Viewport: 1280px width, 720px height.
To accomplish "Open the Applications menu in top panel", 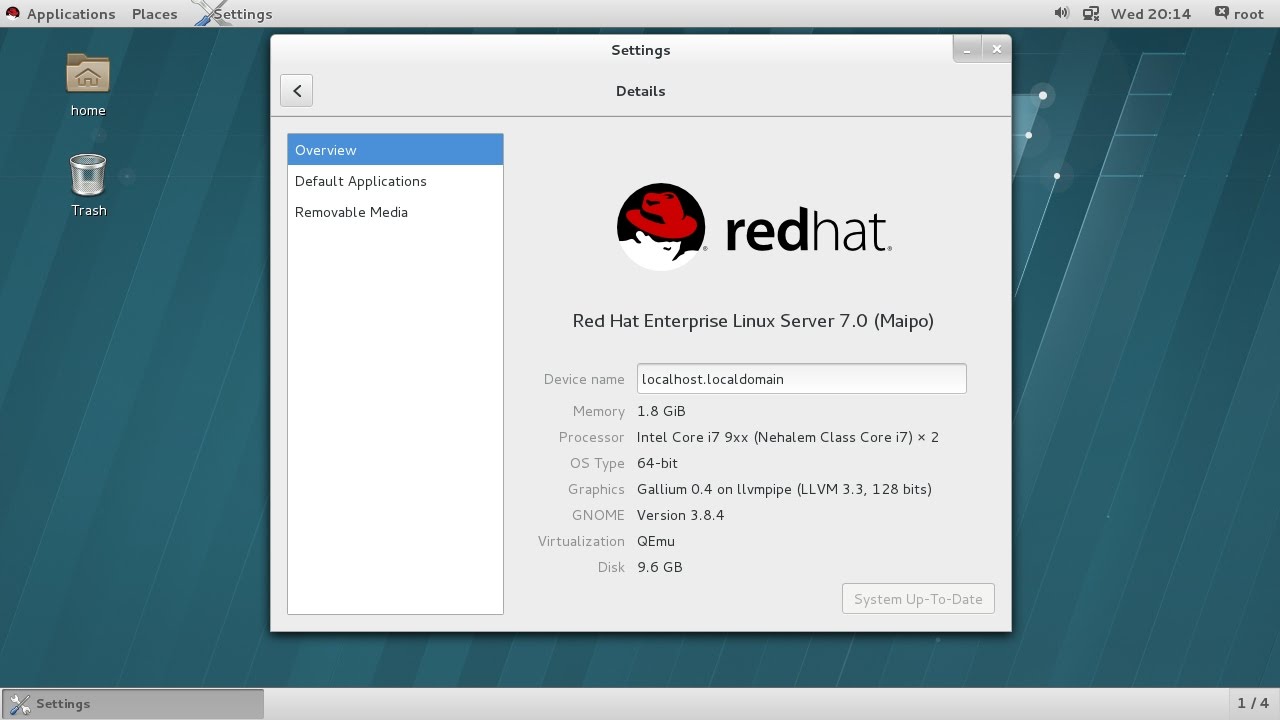I will coord(71,14).
